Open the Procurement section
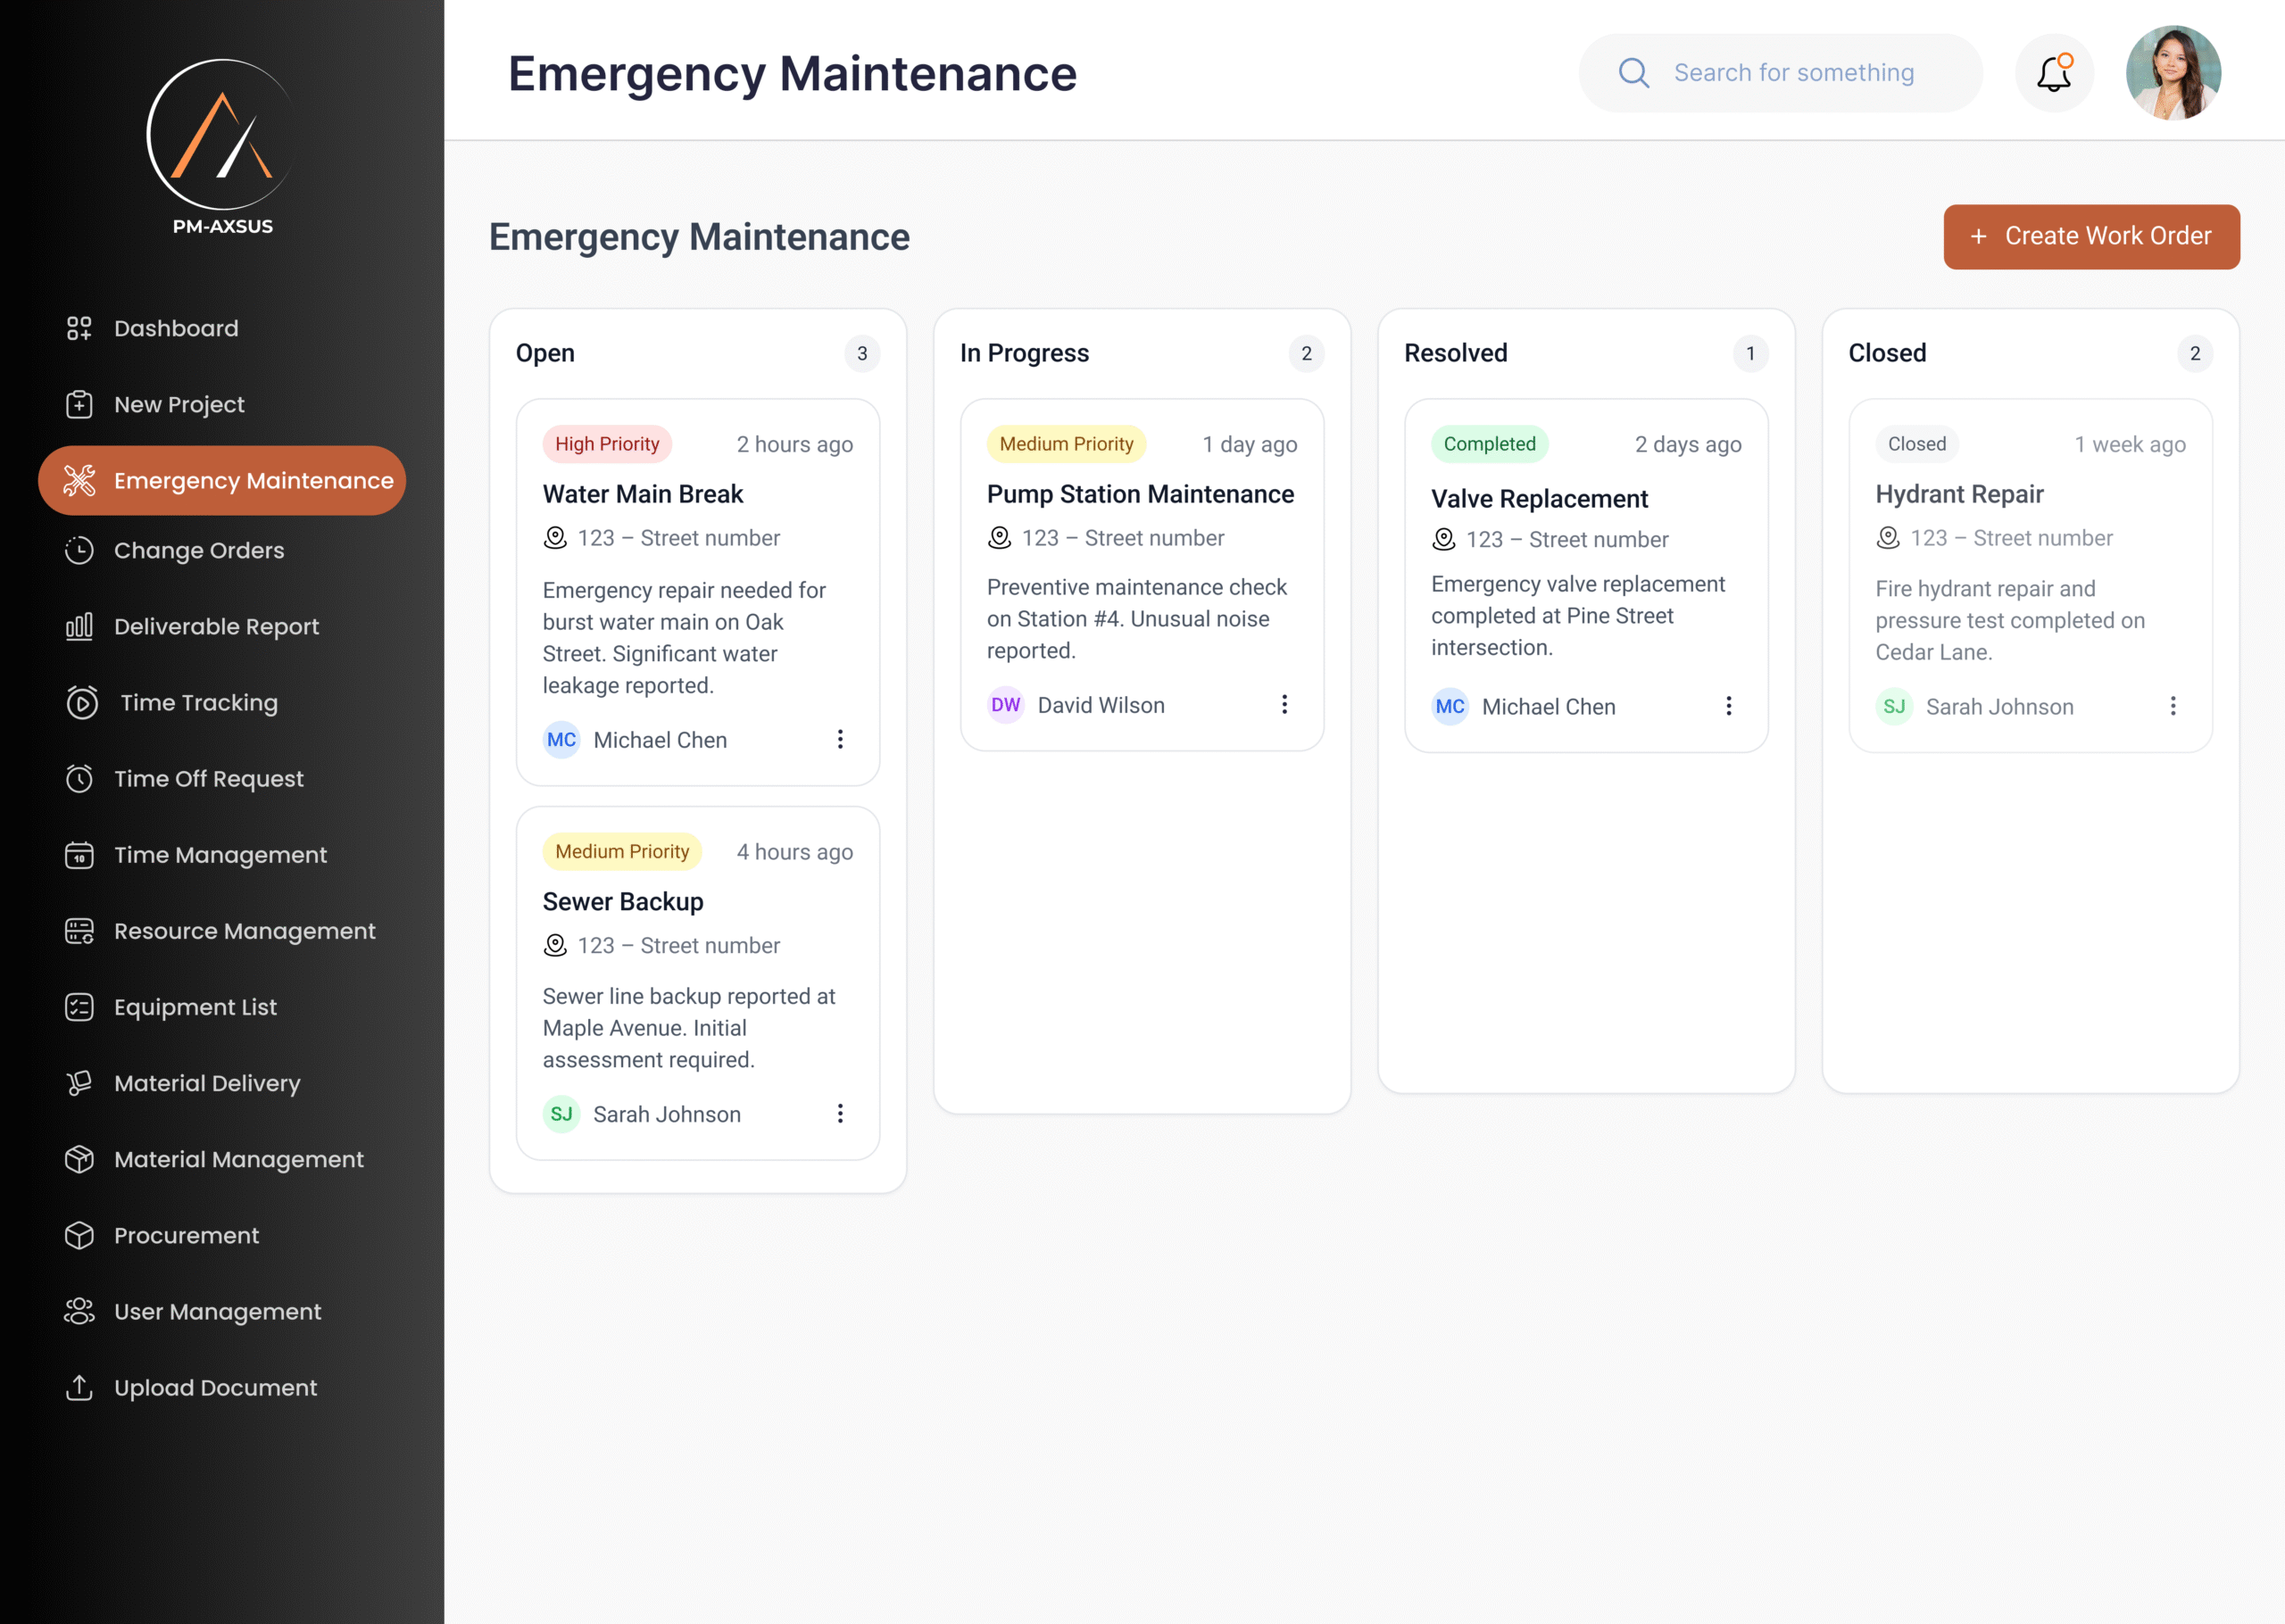 (x=186, y=1235)
